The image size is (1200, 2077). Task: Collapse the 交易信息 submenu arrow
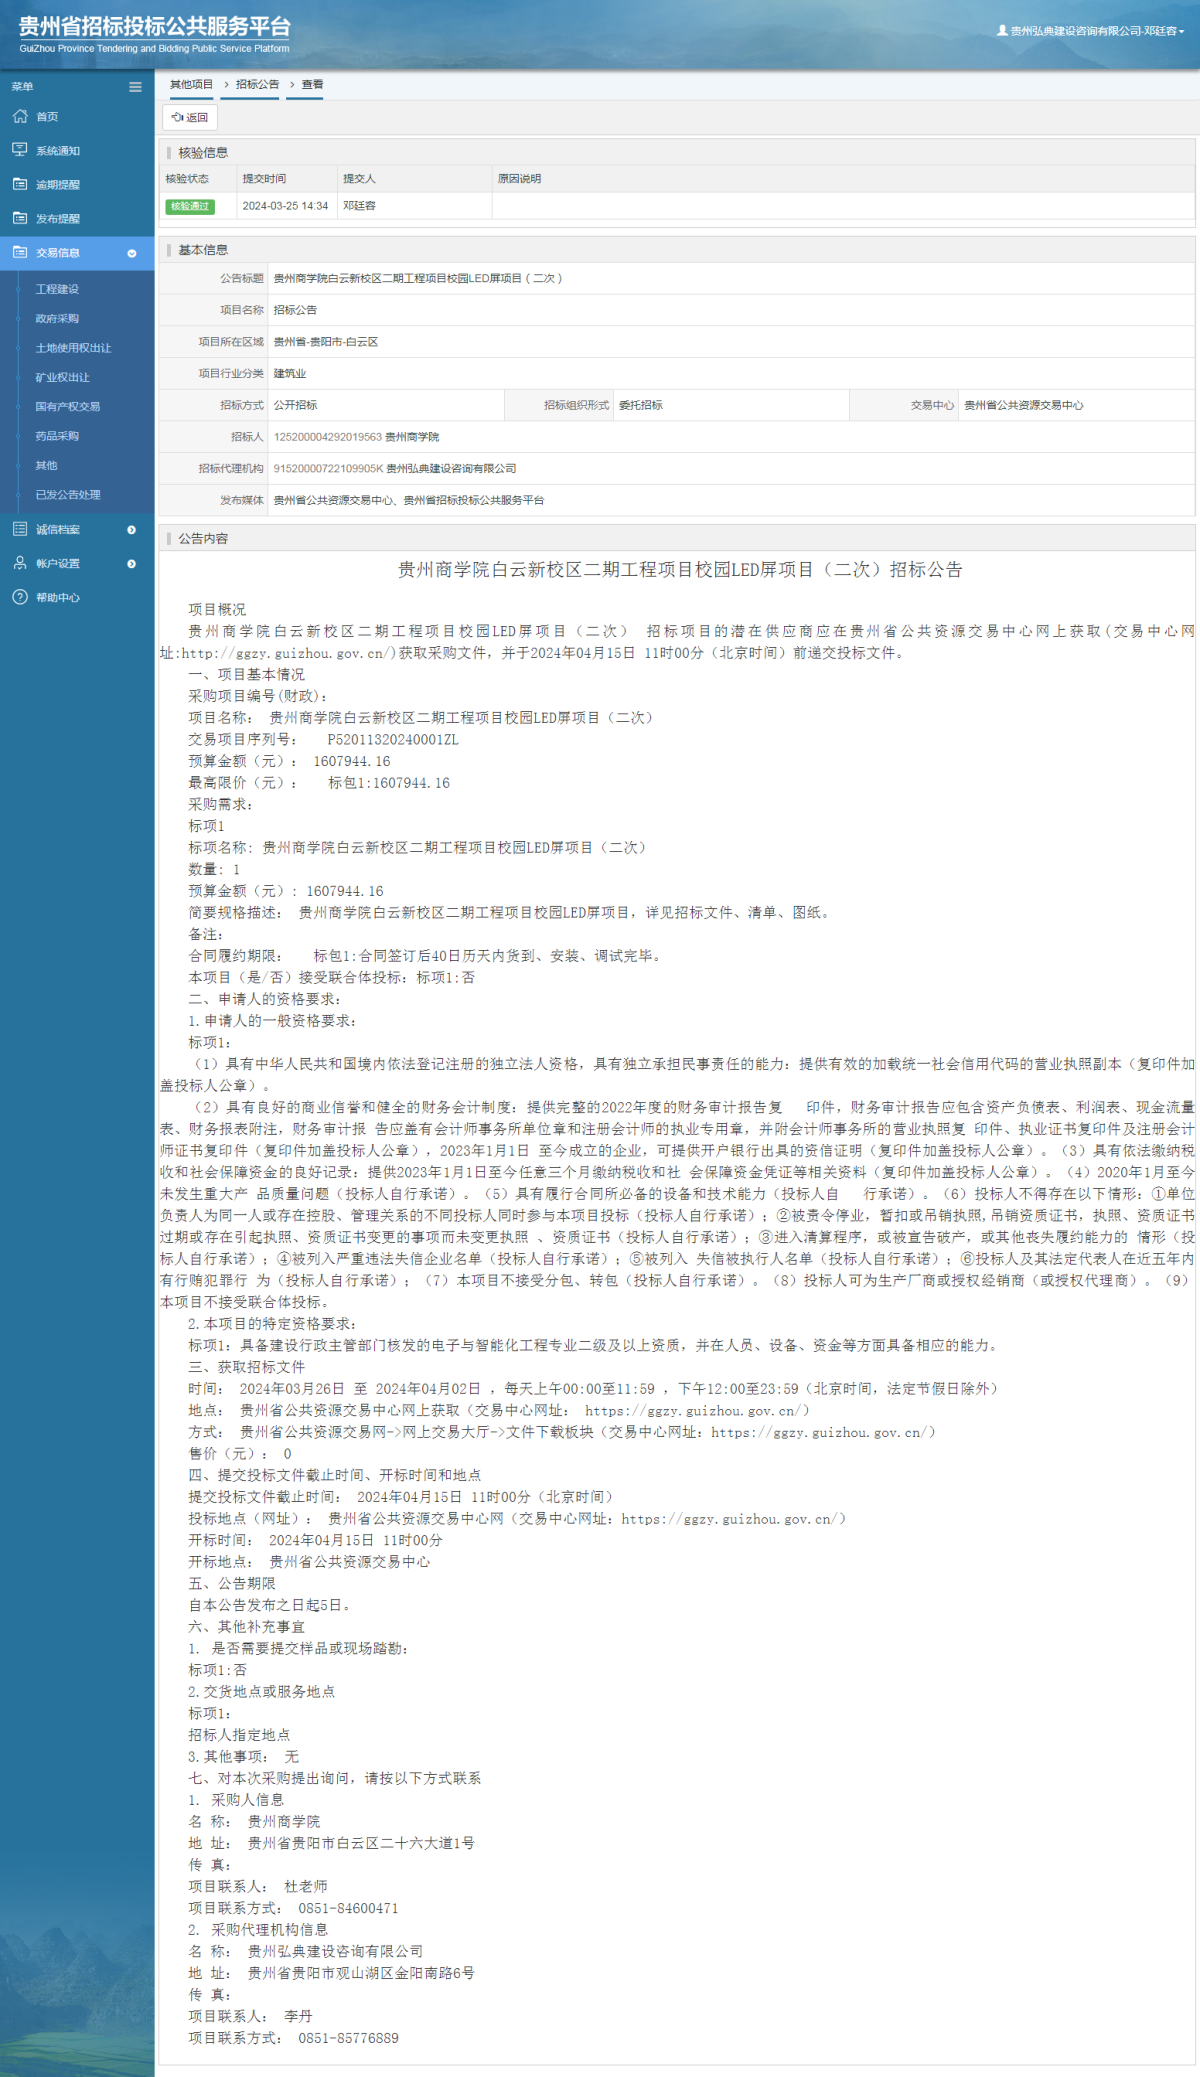point(132,253)
